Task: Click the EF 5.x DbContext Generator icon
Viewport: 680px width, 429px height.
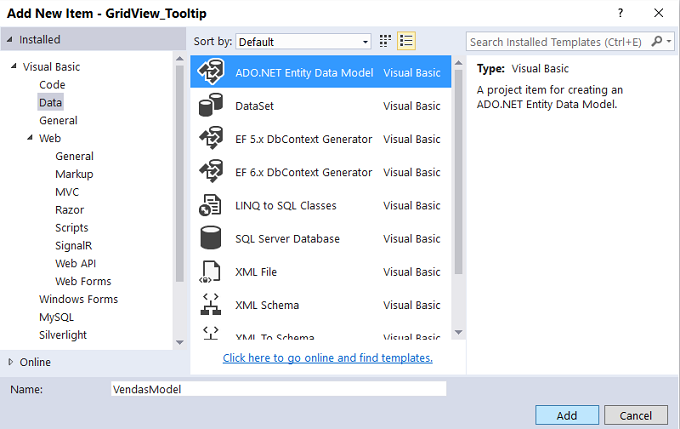Action: pyautogui.click(x=211, y=138)
